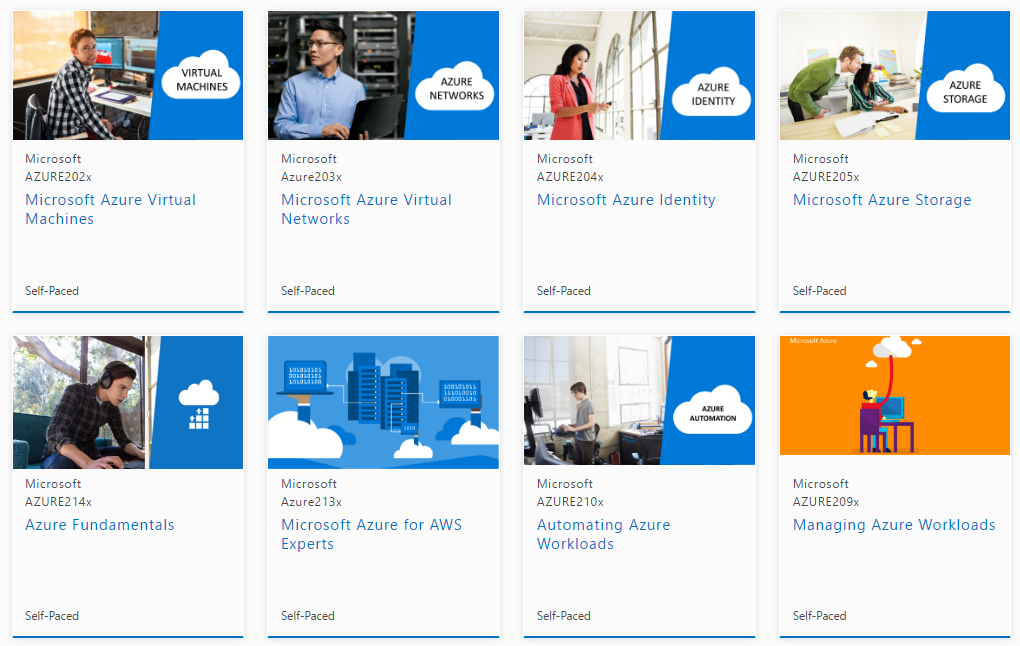Click the Azure Automation cloud badge
The image size is (1020, 646).
coord(712,413)
